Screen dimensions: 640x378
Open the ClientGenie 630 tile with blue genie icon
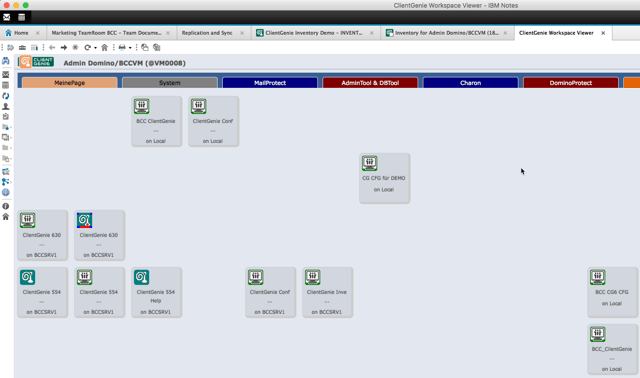[100, 235]
